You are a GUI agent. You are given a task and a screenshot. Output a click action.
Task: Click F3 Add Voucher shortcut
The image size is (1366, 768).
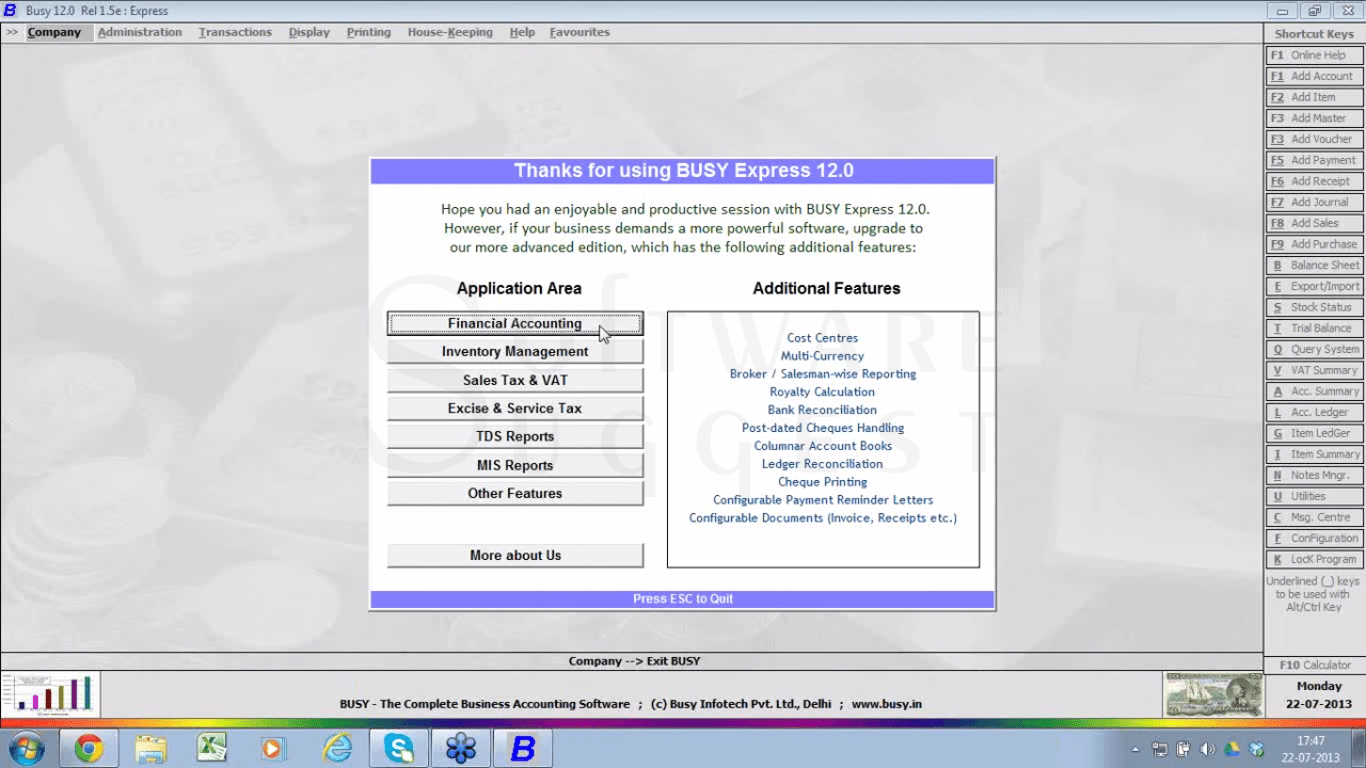point(1314,139)
